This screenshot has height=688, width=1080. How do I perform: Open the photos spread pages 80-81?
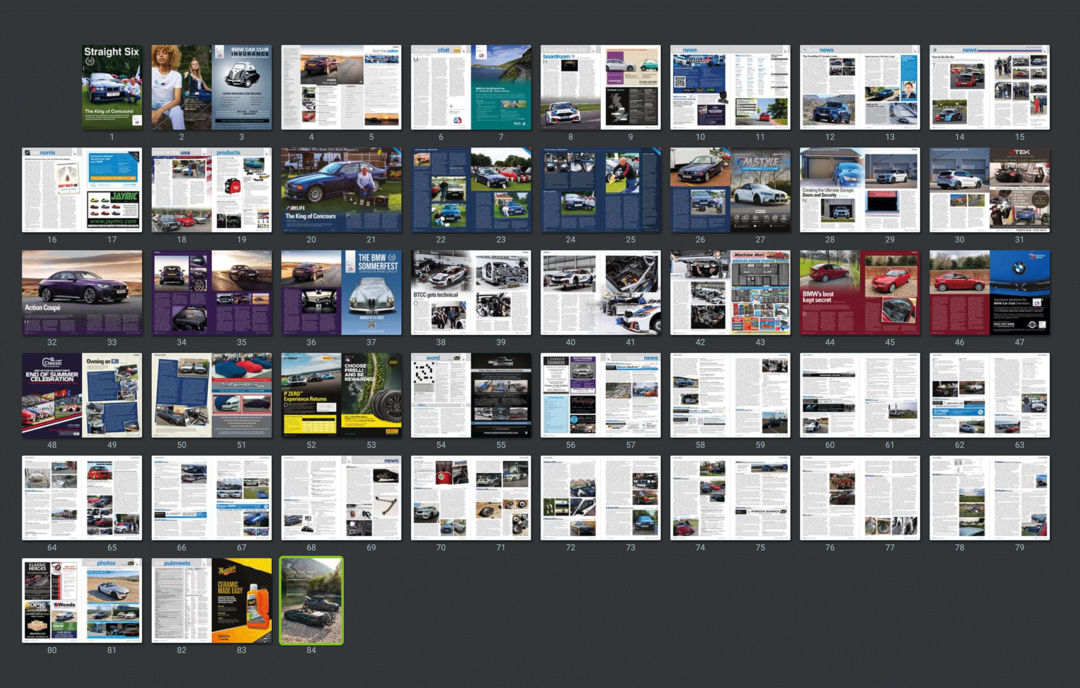tap(82, 601)
